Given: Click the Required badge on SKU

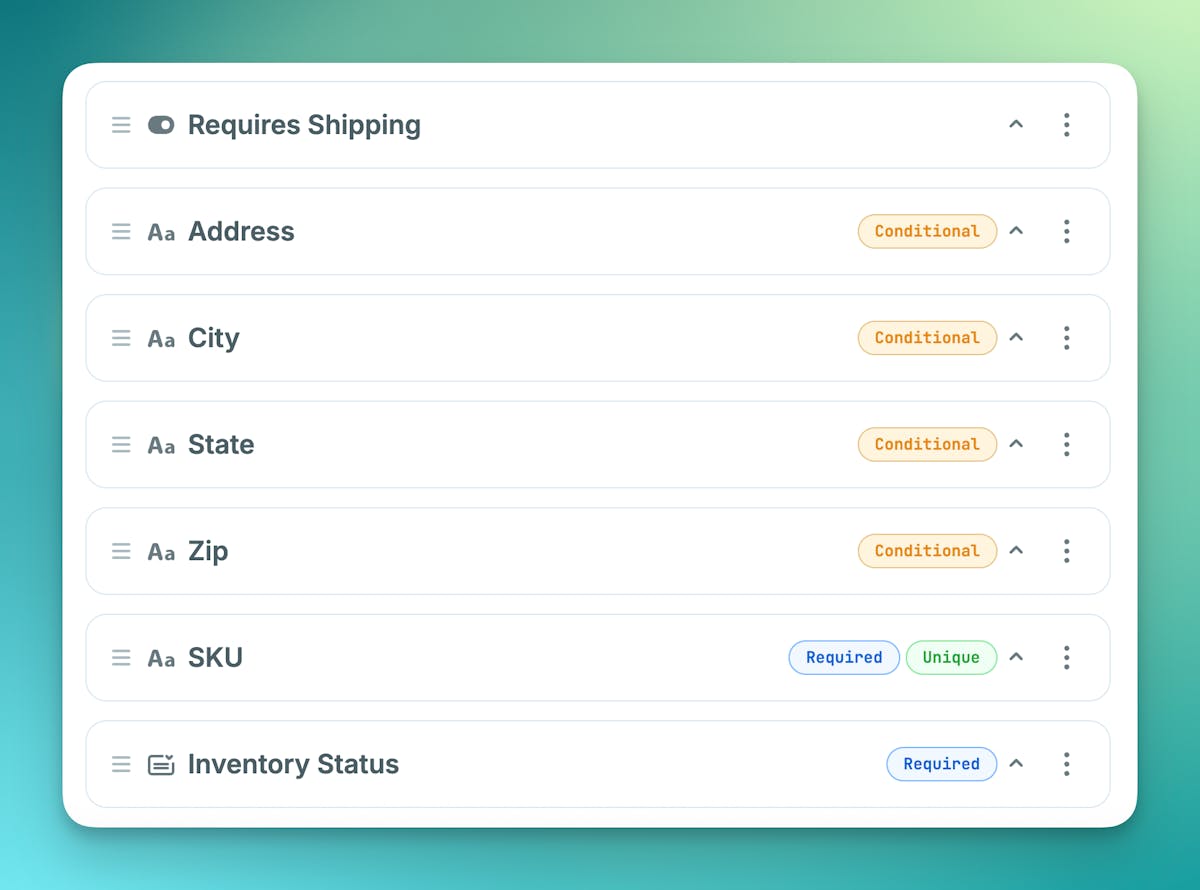Looking at the screenshot, I should click(x=844, y=657).
